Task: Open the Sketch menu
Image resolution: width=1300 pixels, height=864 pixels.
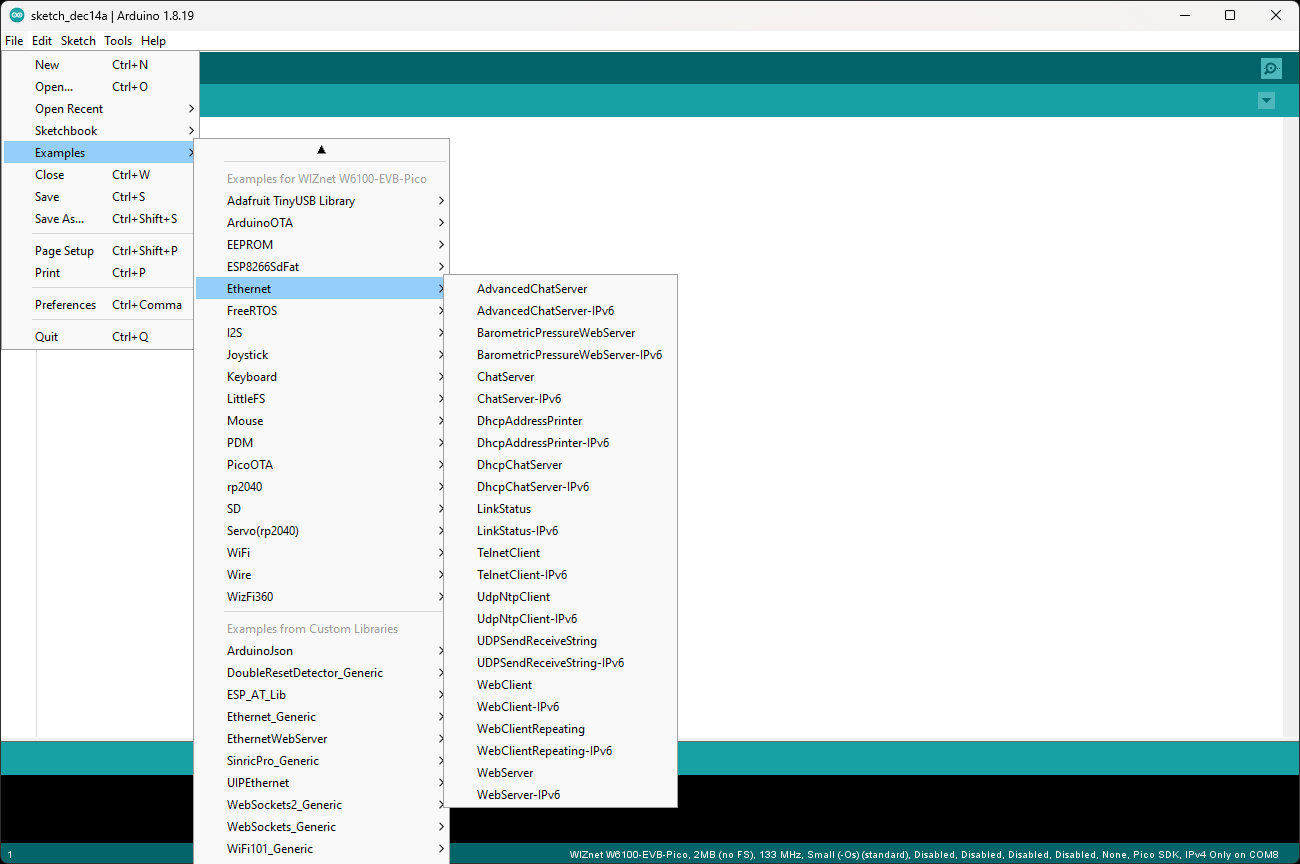Action: (78, 41)
